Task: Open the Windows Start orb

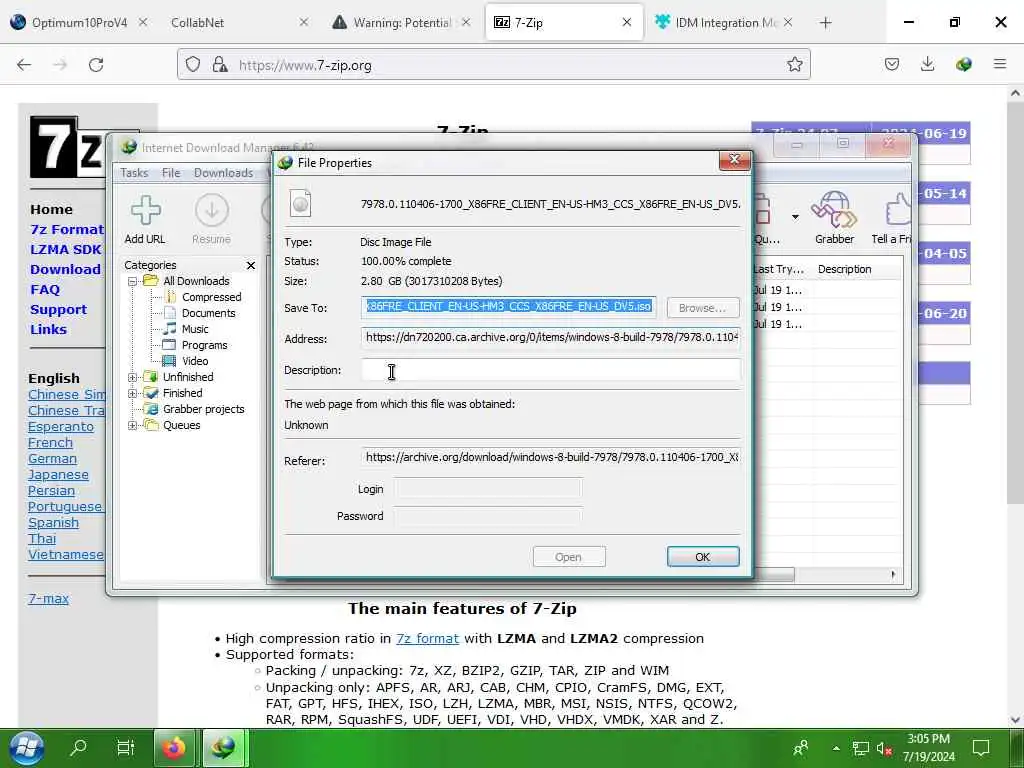Action: (x=27, y=748)
